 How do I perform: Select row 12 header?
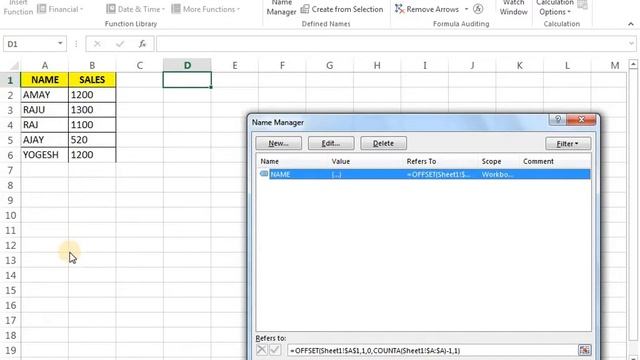(10, 245)
